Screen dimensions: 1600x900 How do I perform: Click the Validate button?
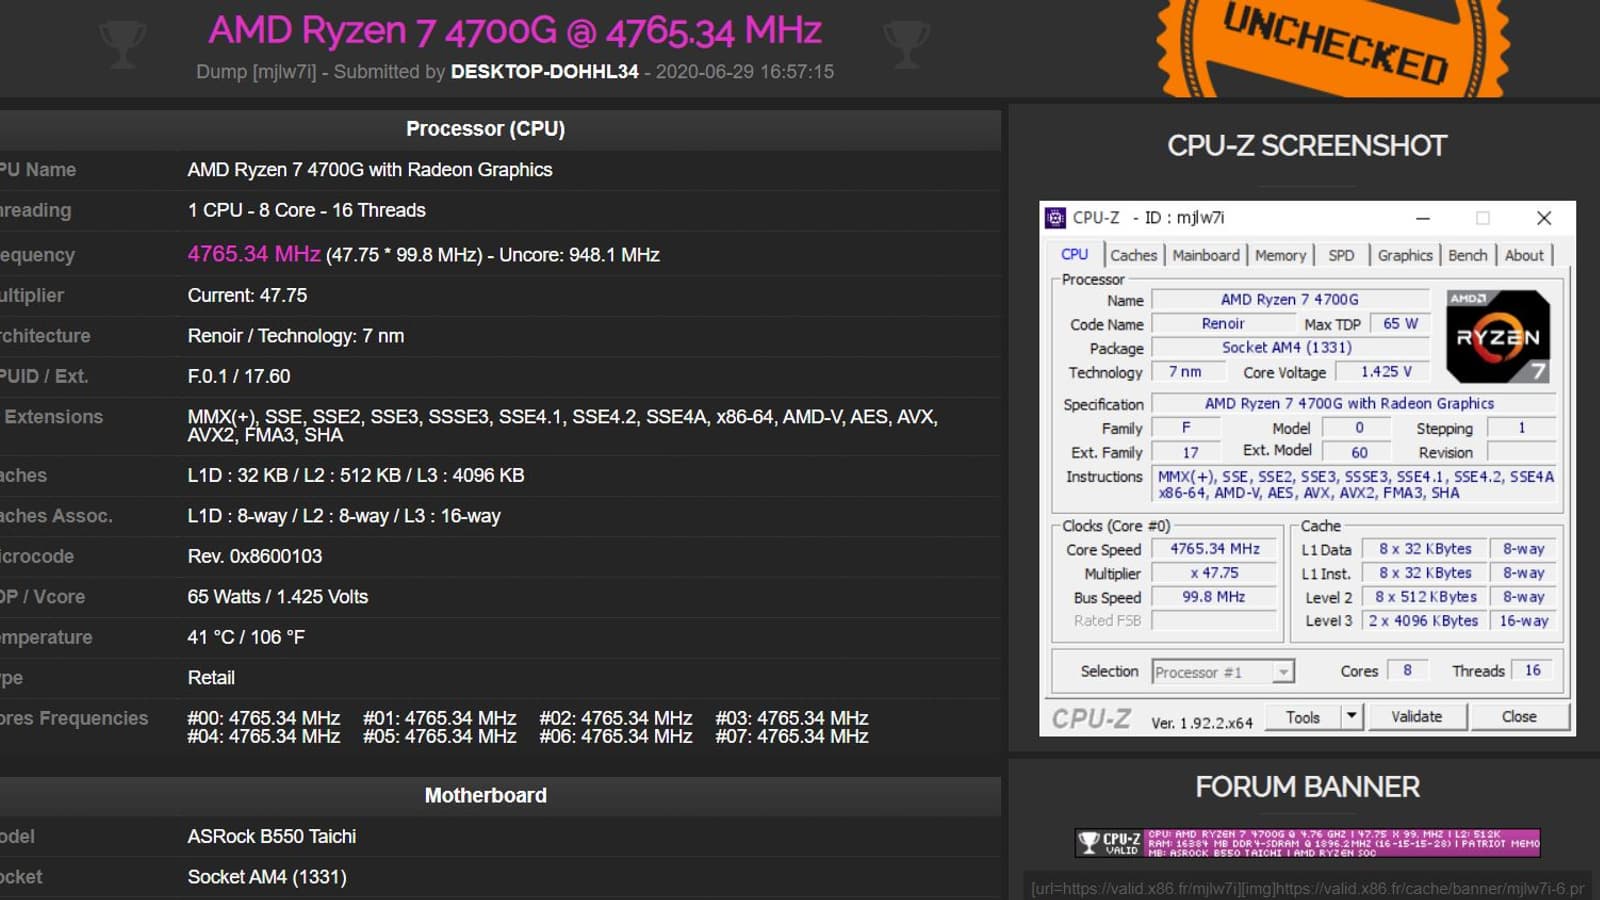[x=1417, y=716]
